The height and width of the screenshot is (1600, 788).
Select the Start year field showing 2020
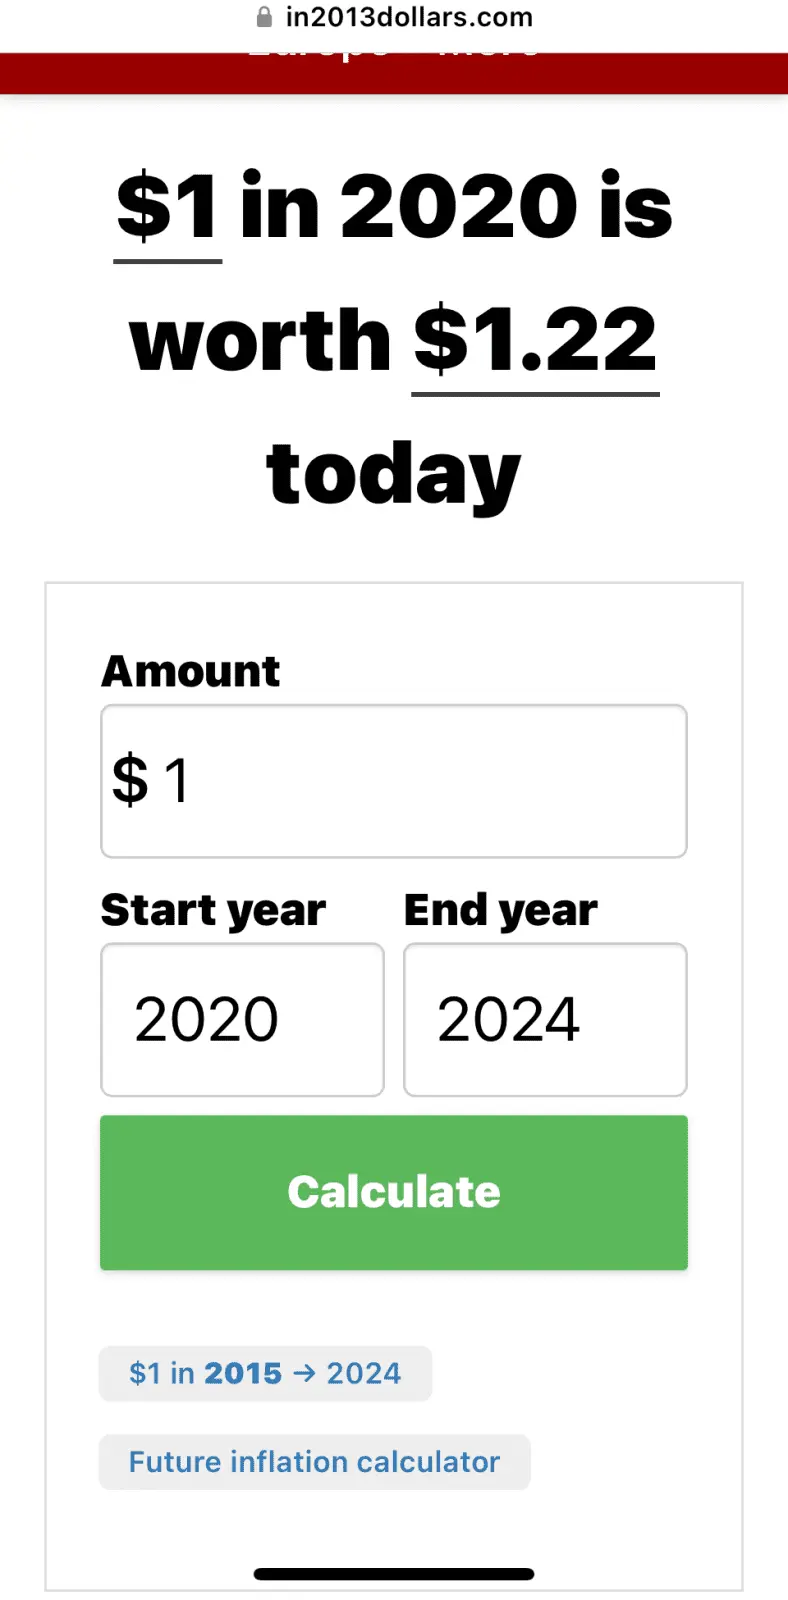(x=242, y=1020)
